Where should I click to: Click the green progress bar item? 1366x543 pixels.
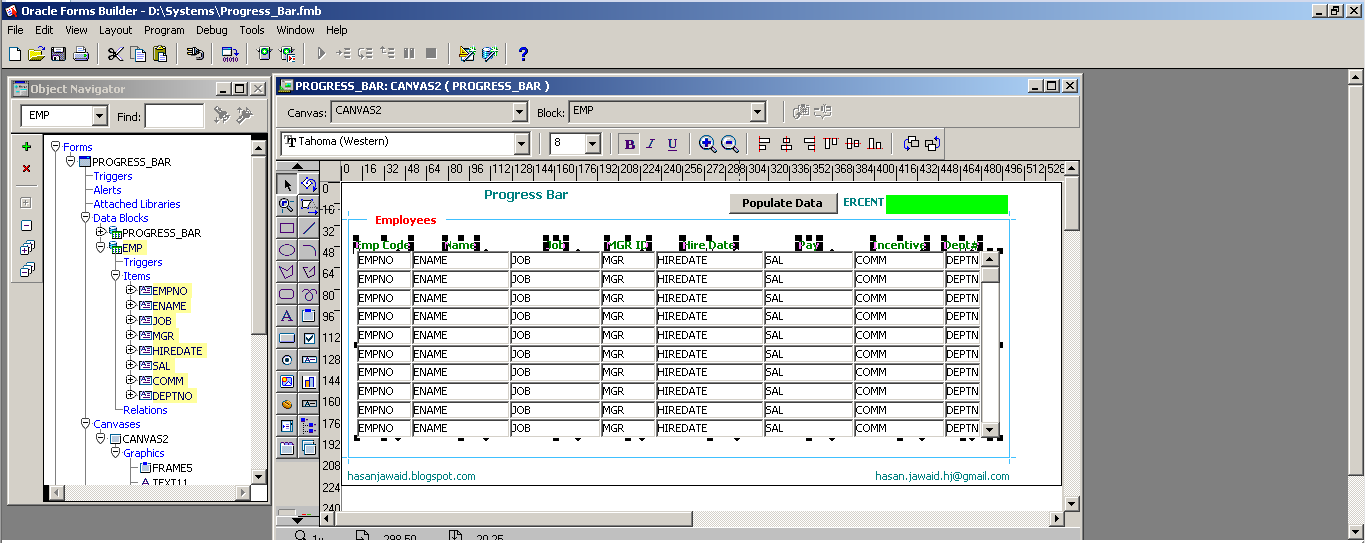point(946,204)
